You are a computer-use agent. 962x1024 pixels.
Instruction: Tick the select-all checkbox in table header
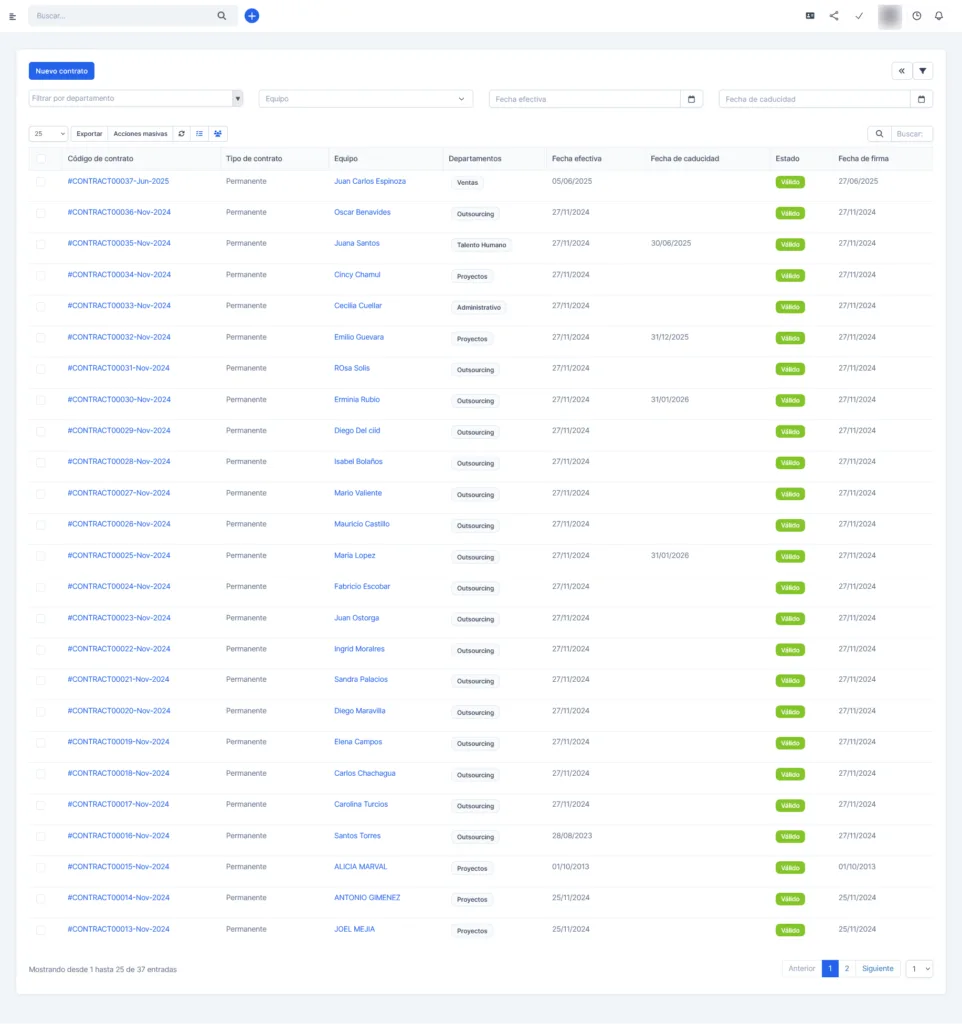tap(41, 159)
